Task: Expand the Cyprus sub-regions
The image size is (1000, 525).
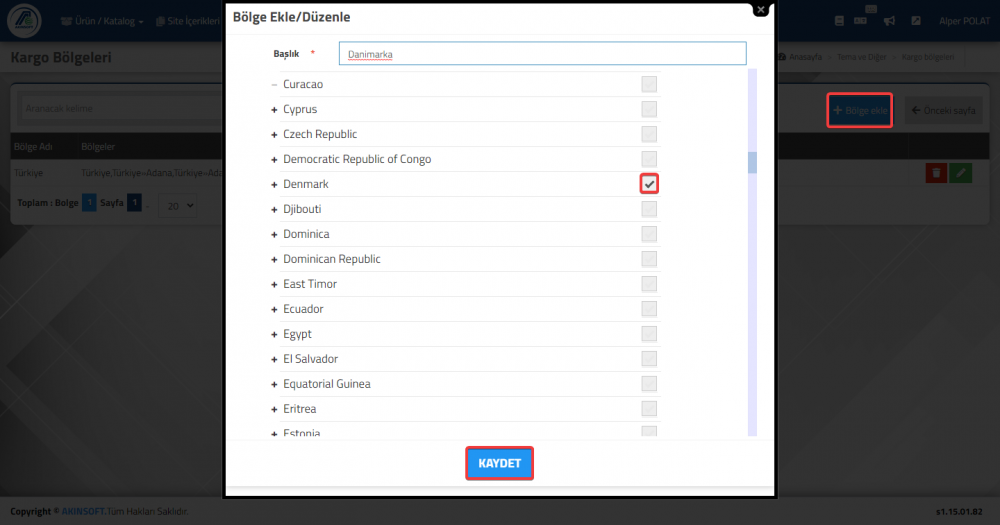Action: pyautogui.click(x=274, y=110)
